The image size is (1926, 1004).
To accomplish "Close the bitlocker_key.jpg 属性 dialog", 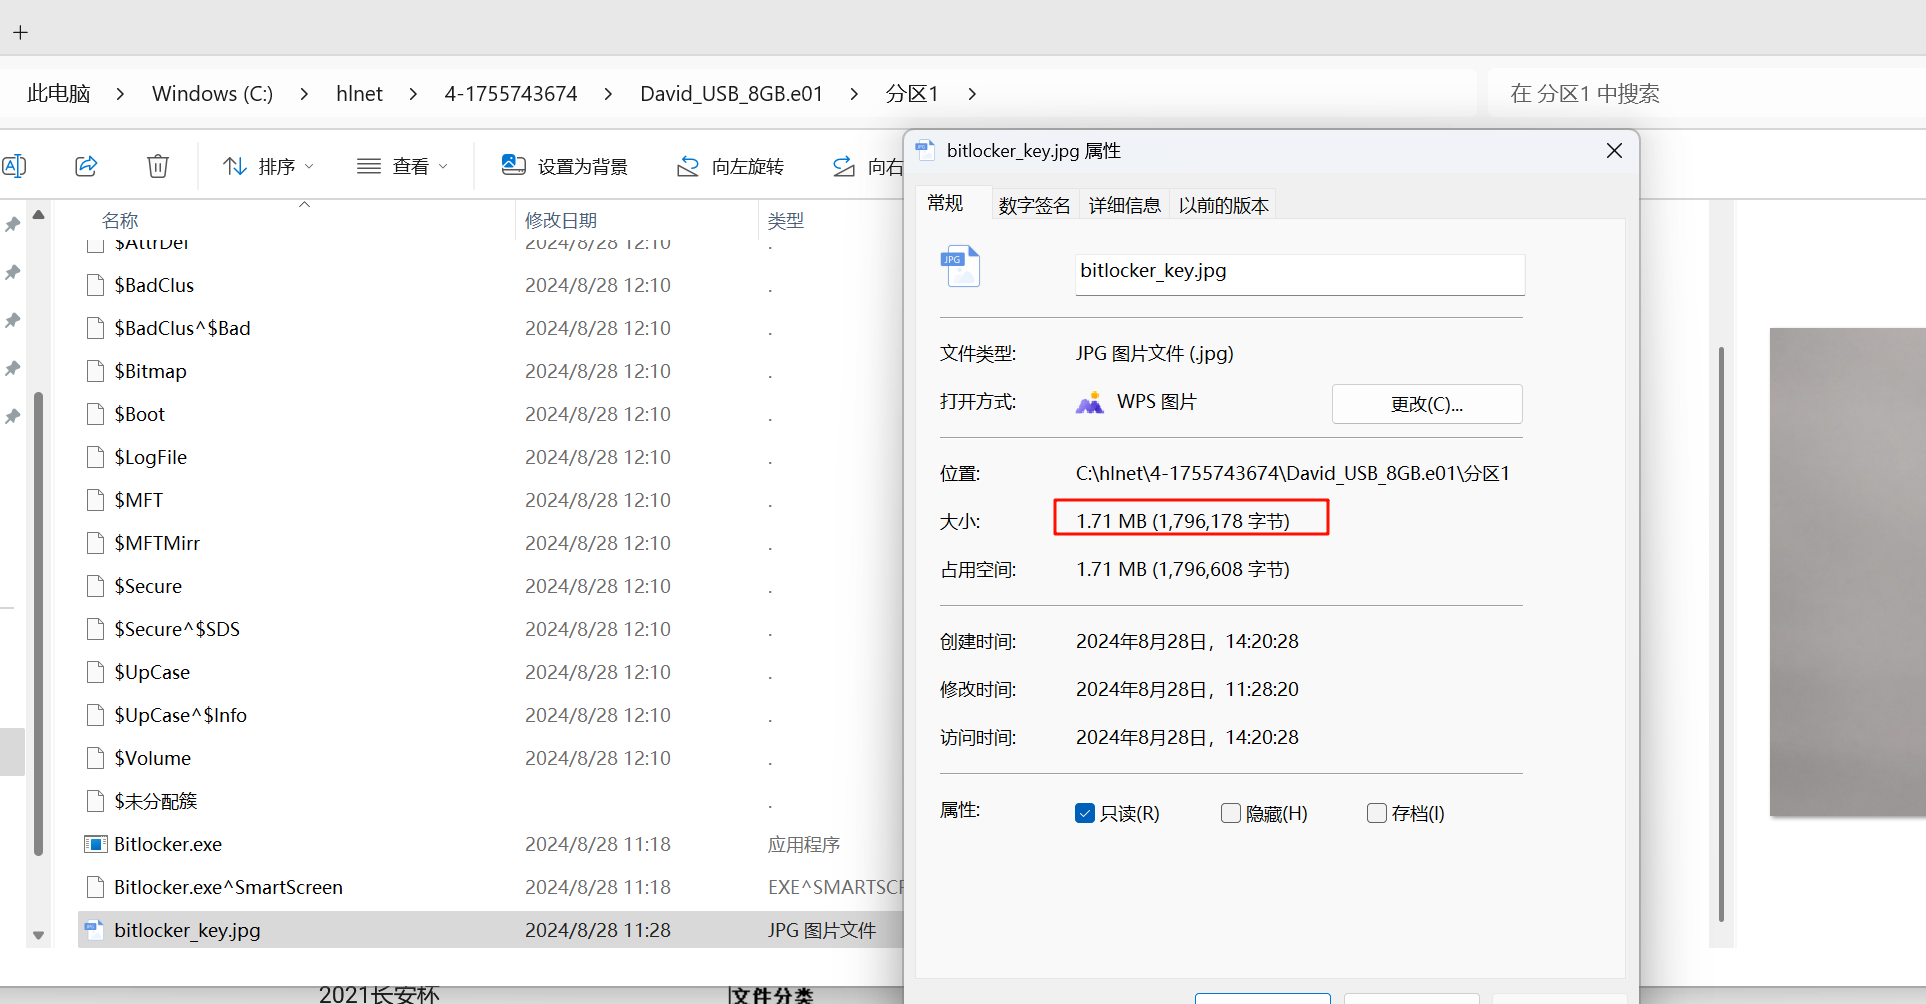I will click(x=1614, y=151).
